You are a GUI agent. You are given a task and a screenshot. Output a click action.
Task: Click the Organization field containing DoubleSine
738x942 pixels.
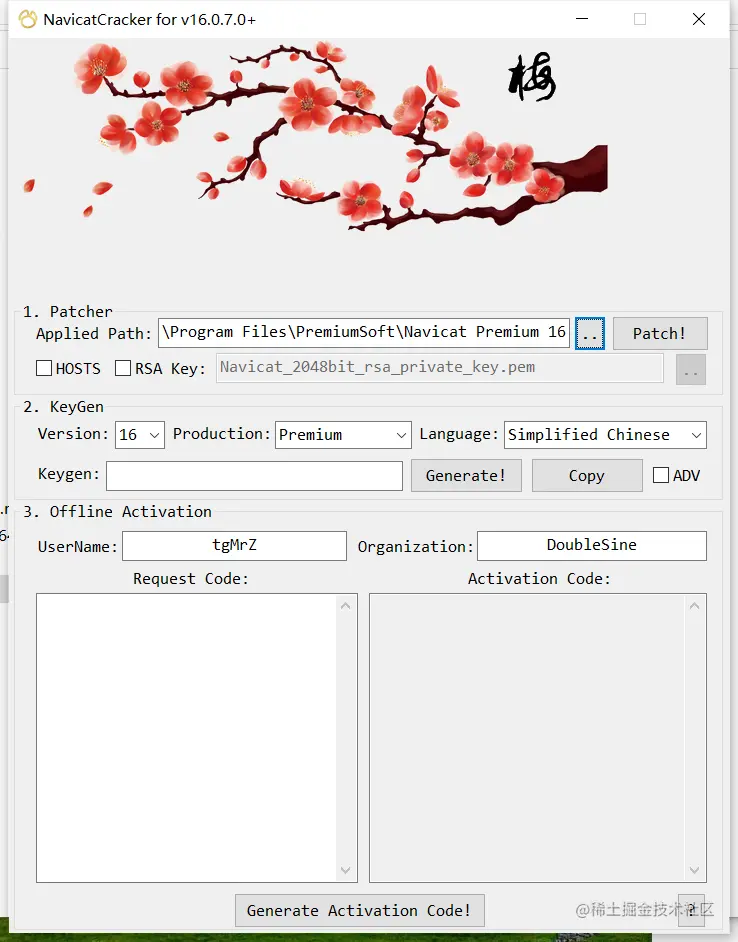coord(592,545)
